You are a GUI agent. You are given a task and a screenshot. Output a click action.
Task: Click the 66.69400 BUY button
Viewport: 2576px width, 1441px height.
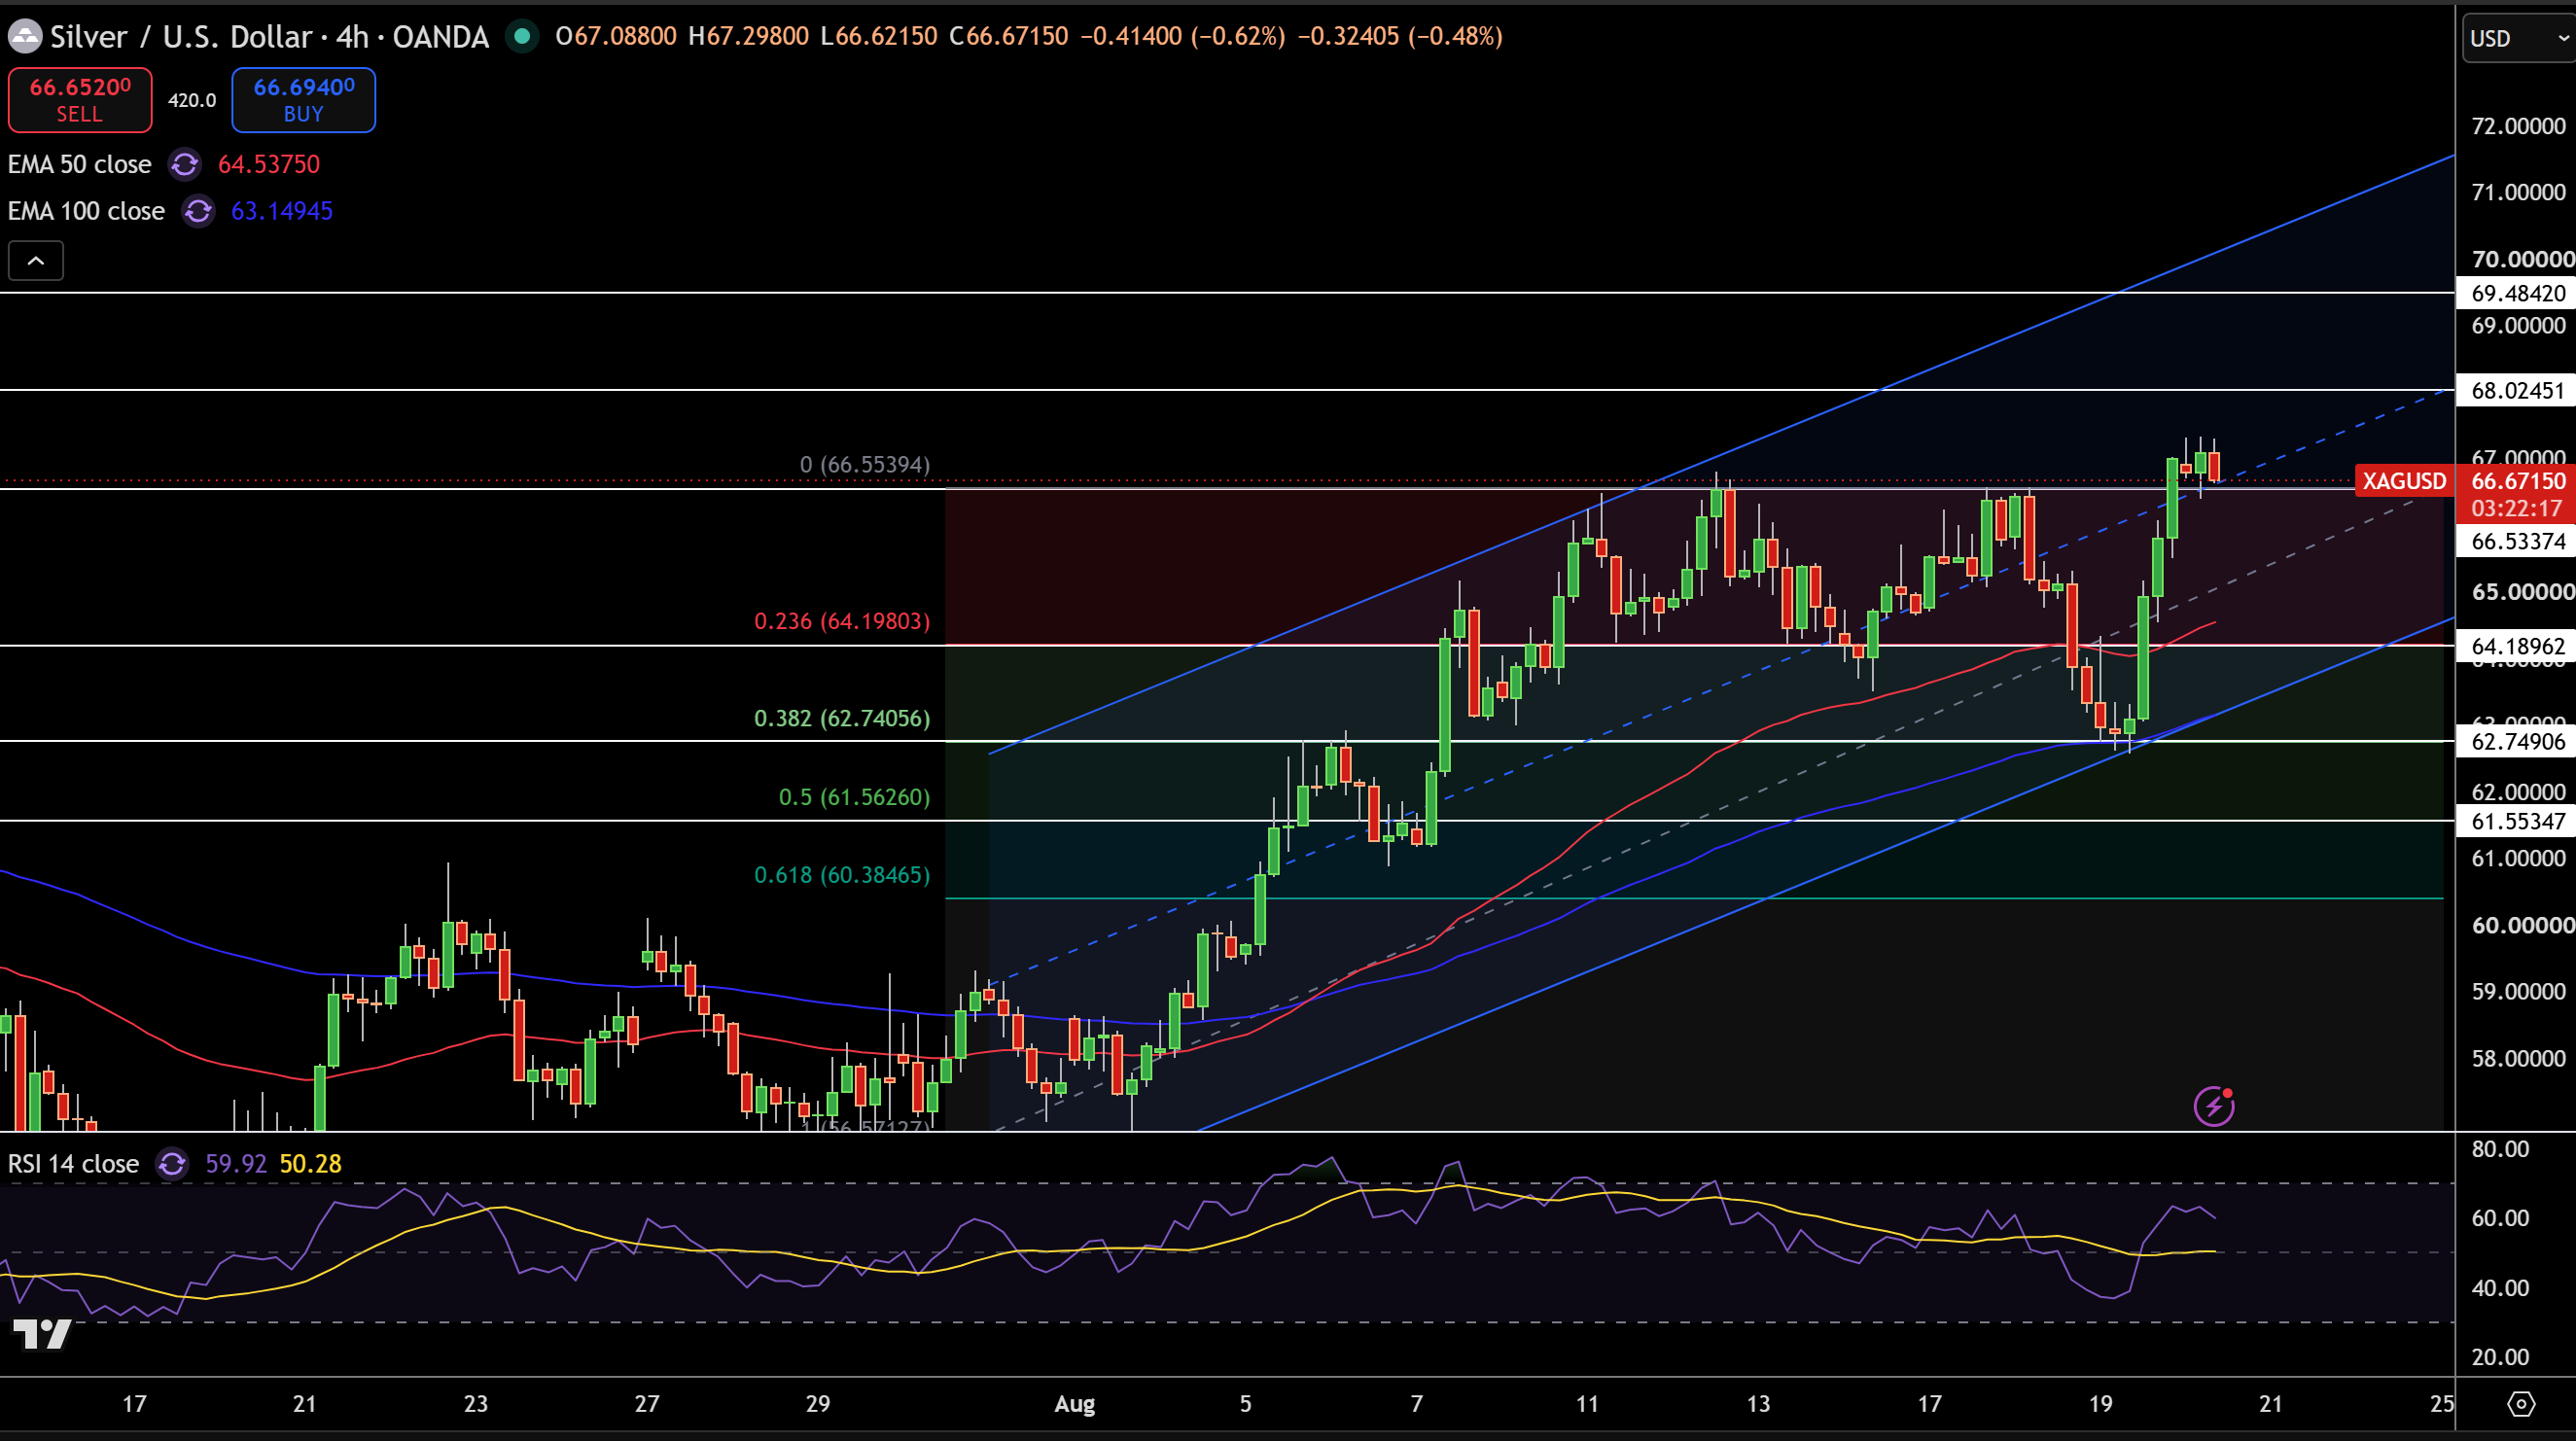coord(304,100)
